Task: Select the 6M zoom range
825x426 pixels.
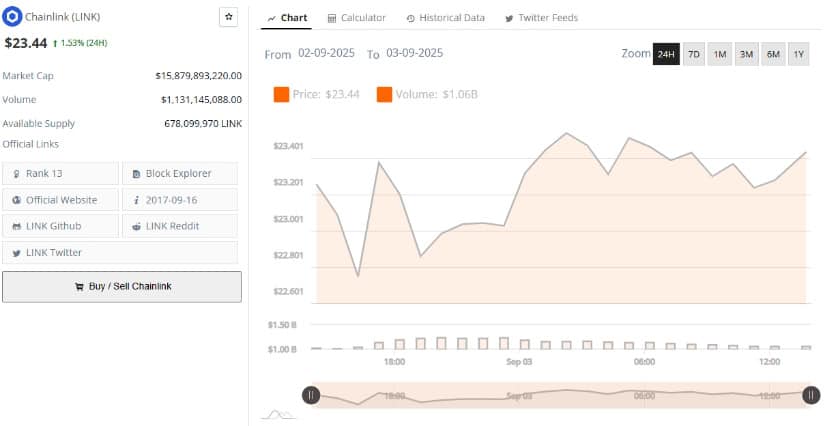Action: [773, 54]
